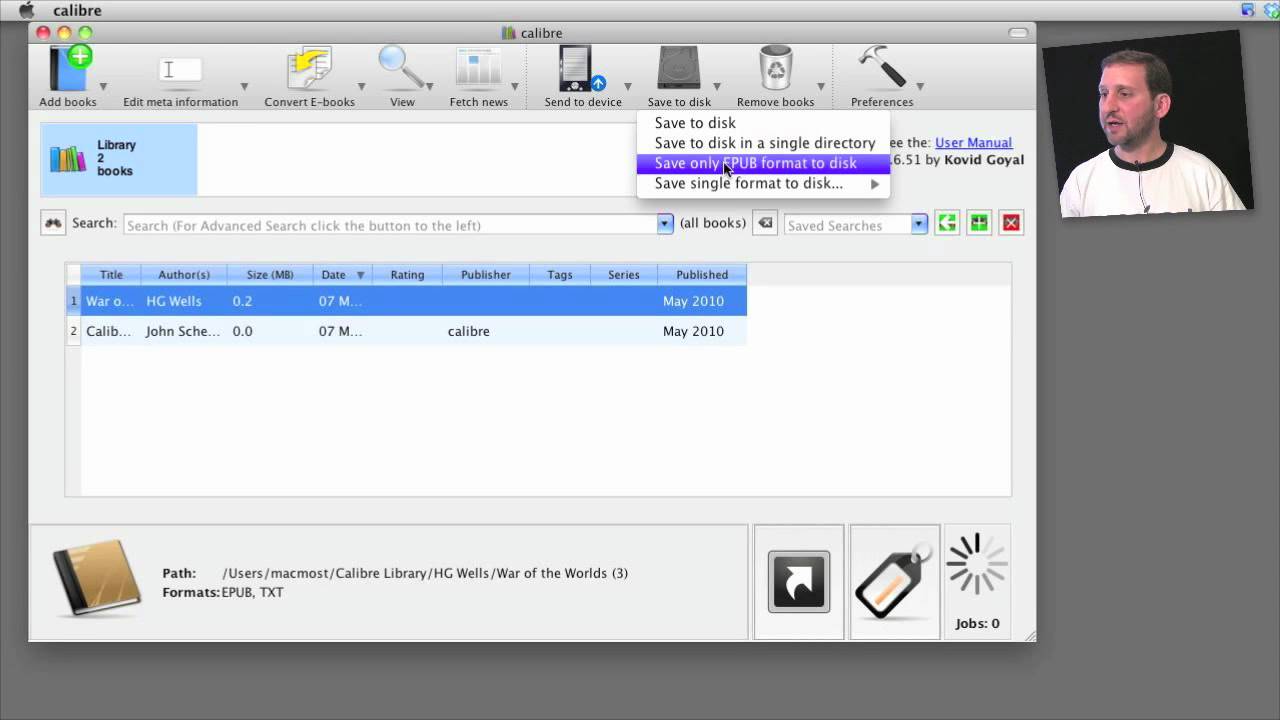Open calibre menu in menu bar
The height and width of the screenshot is (720, 1280).
[x=77, y=10]
